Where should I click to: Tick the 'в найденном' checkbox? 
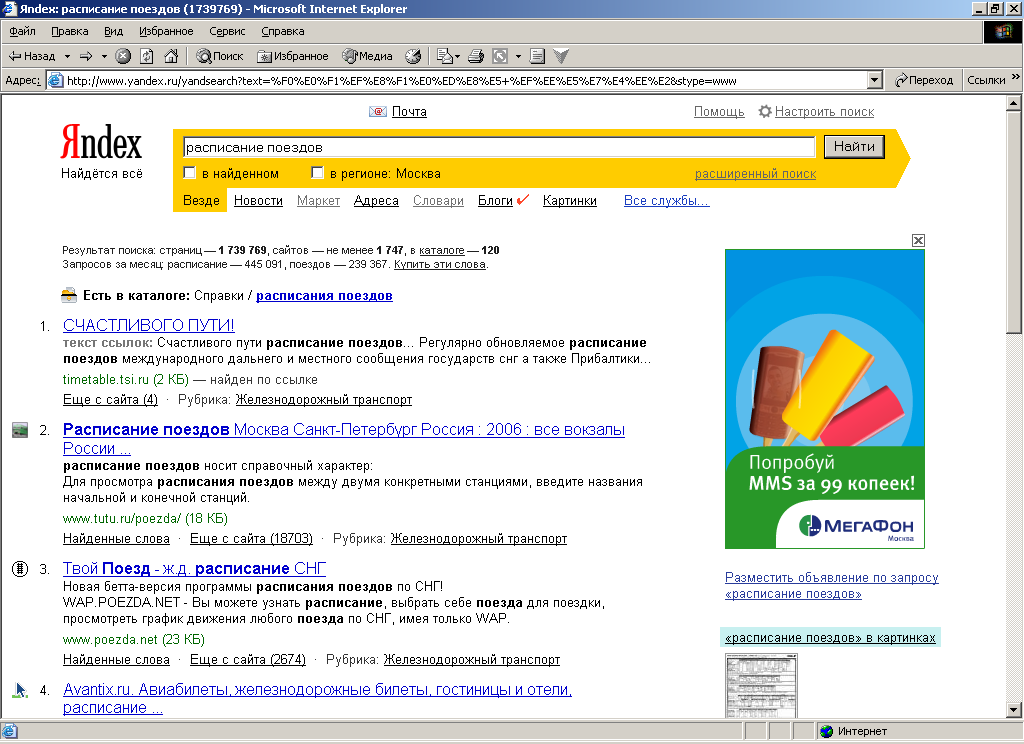coord(189,172)
